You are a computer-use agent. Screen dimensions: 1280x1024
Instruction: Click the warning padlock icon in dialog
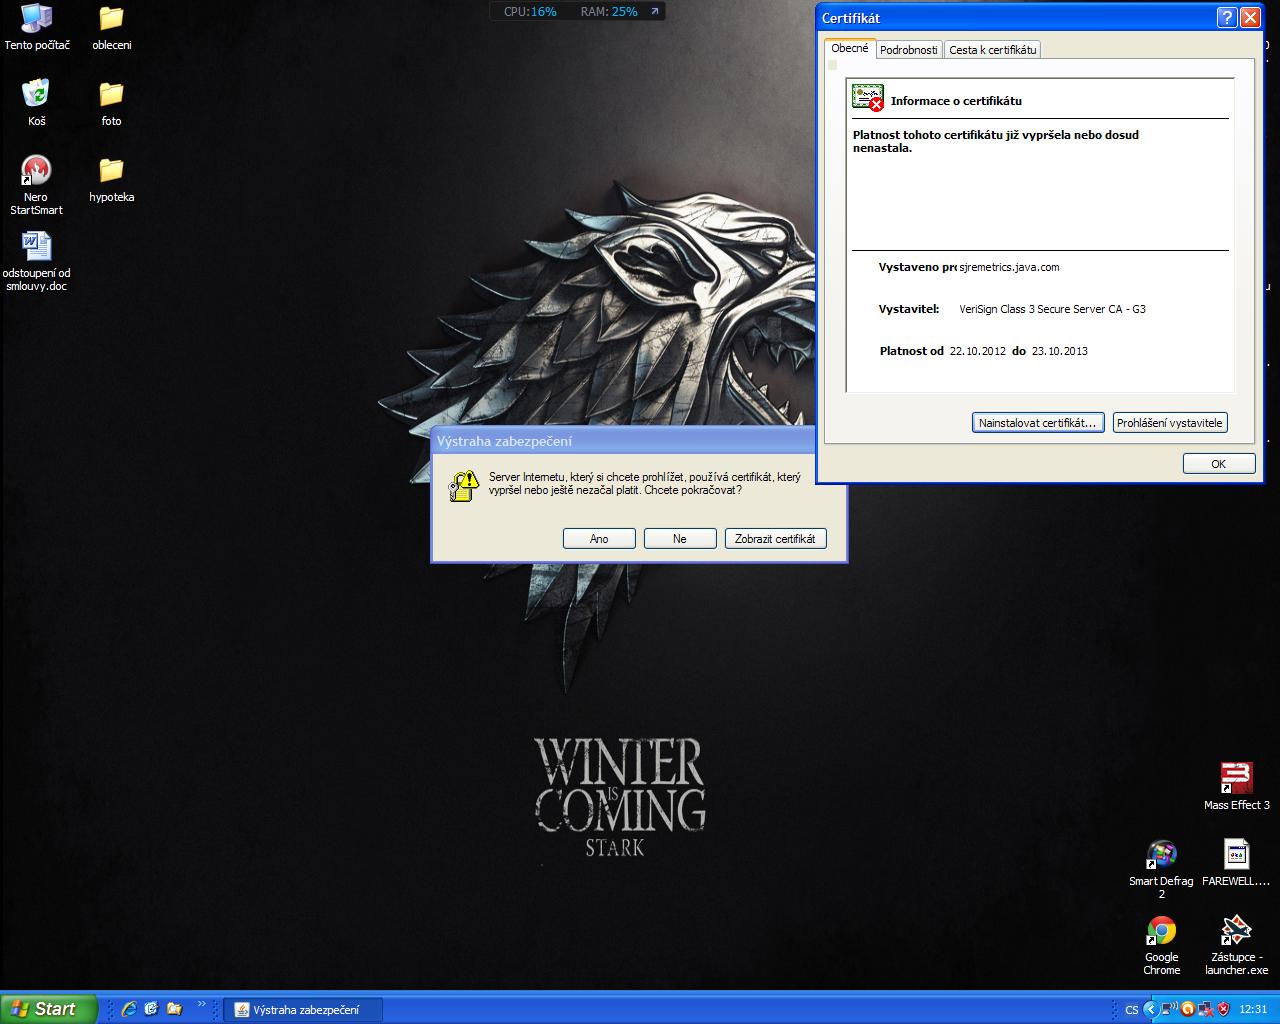pos(463,486)
